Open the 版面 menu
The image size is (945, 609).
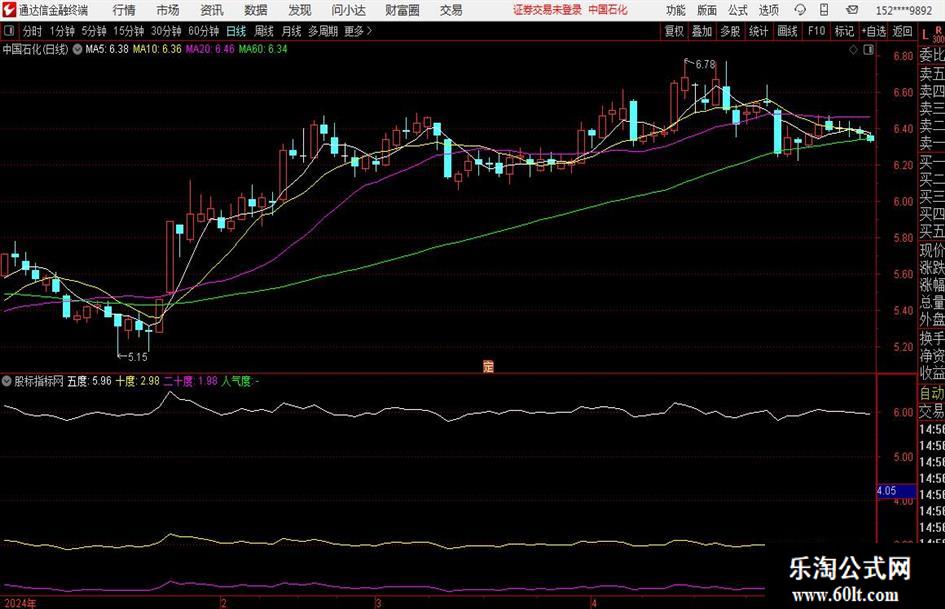[x=707, y=10]
